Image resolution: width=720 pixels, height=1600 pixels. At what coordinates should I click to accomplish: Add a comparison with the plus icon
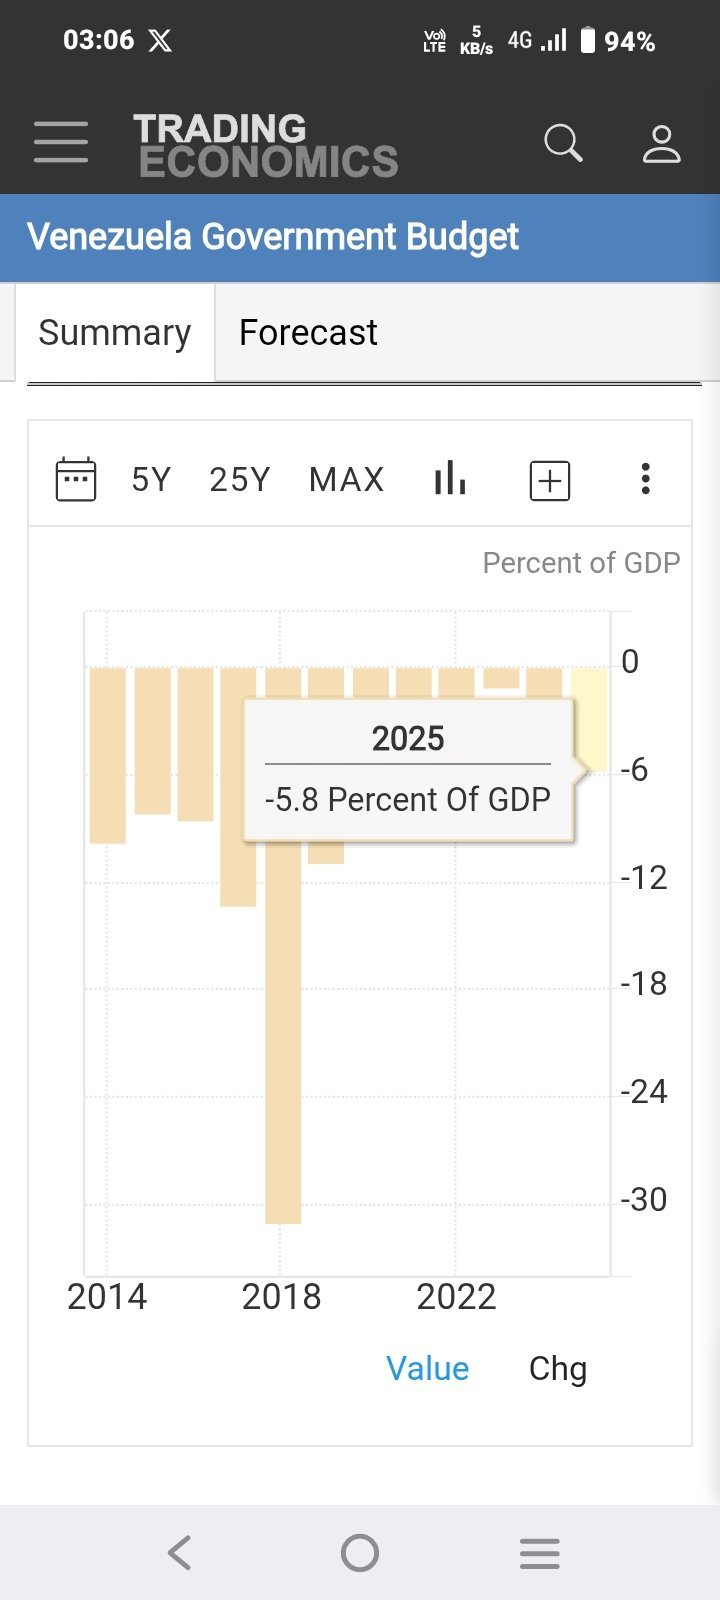(x=549, y=481)
